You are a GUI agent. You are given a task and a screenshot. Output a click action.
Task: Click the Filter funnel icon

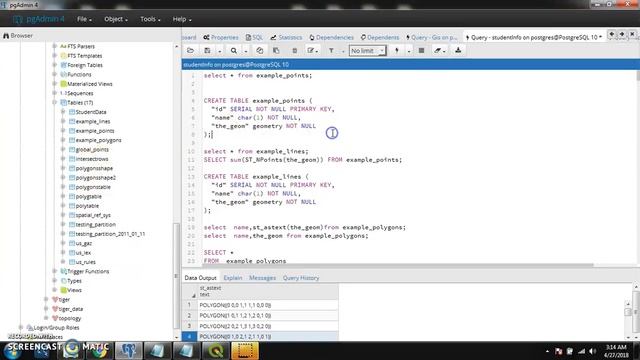click(331, 51)
